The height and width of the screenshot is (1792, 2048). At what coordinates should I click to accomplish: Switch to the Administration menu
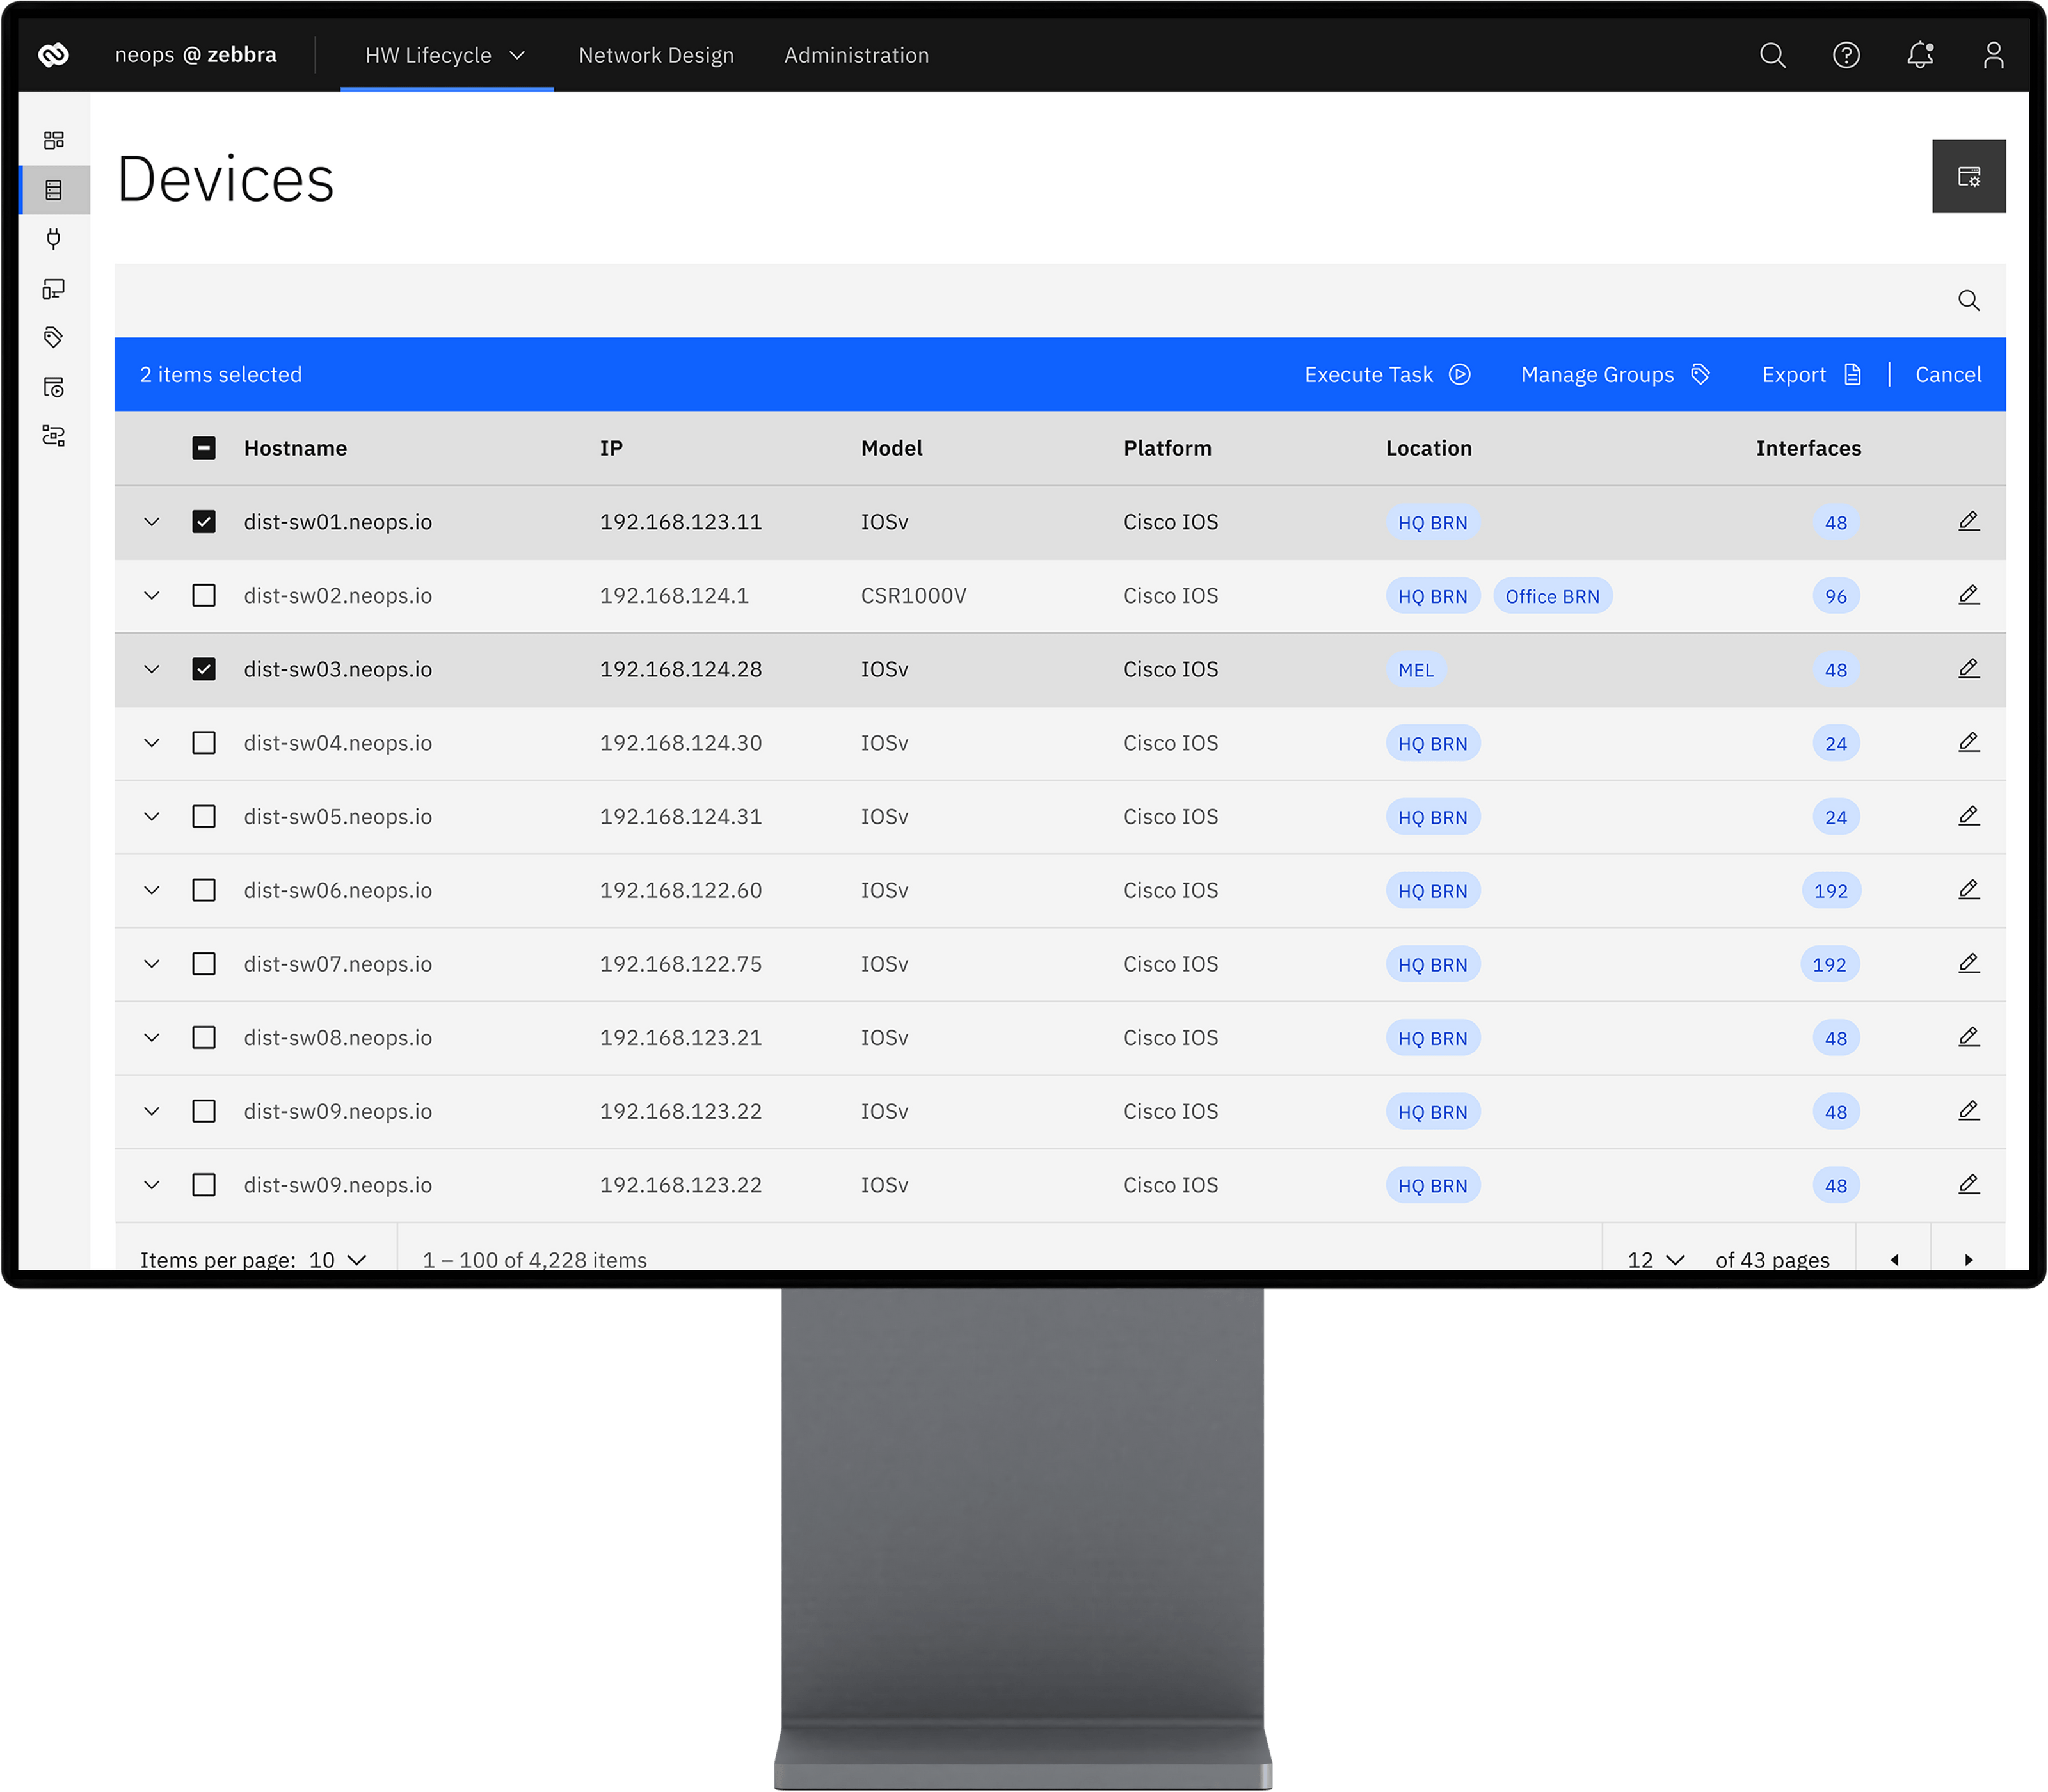click(856, 56)
